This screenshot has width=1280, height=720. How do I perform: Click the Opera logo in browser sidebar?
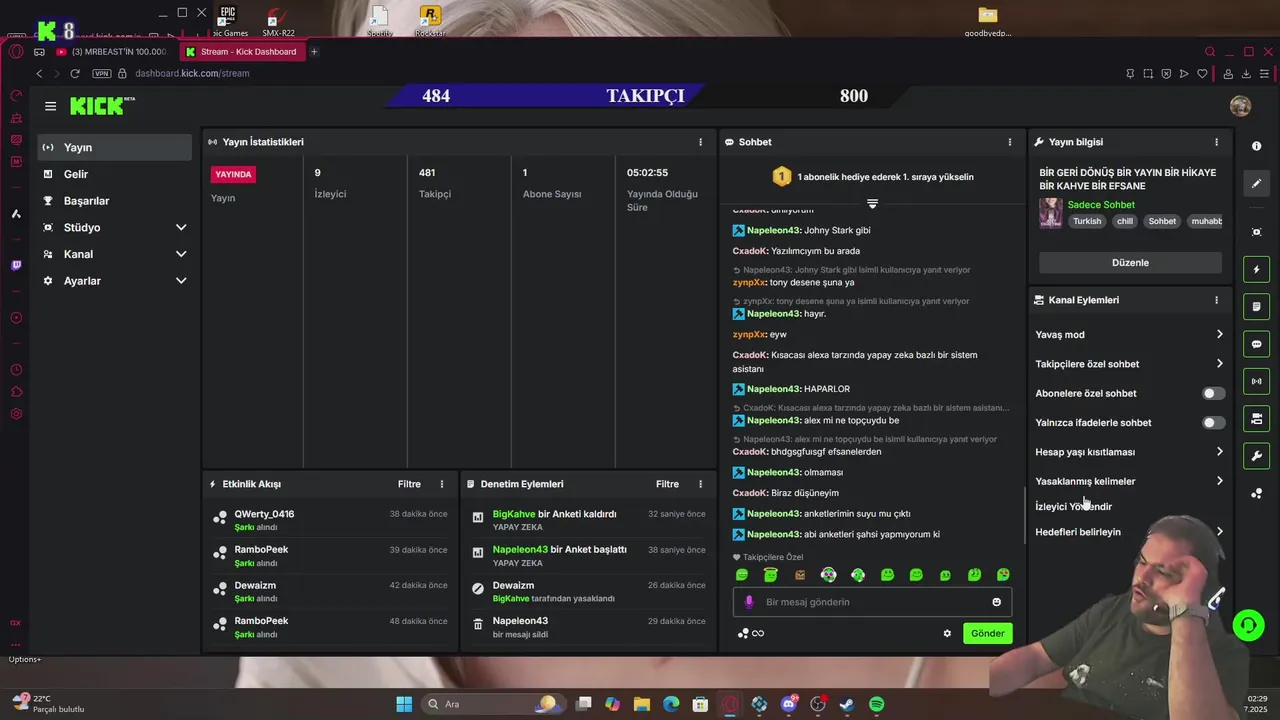pos(16,52)
